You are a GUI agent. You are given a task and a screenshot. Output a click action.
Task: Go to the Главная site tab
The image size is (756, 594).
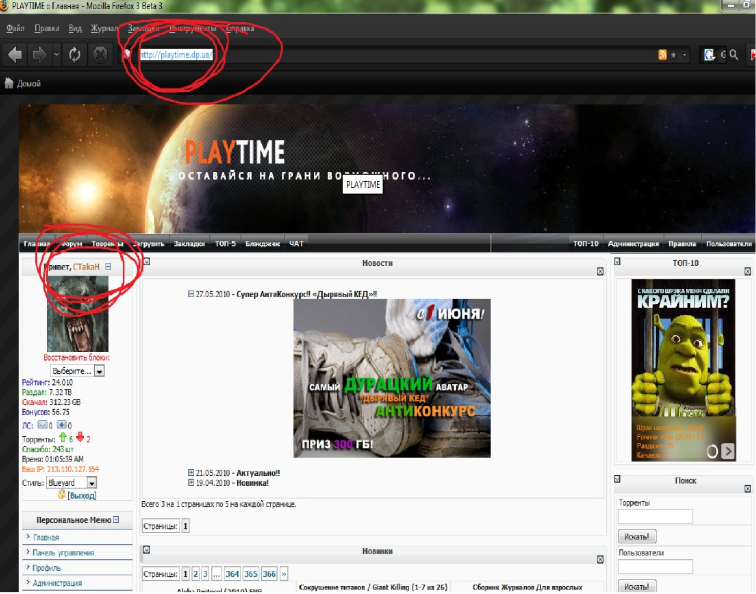37,244
